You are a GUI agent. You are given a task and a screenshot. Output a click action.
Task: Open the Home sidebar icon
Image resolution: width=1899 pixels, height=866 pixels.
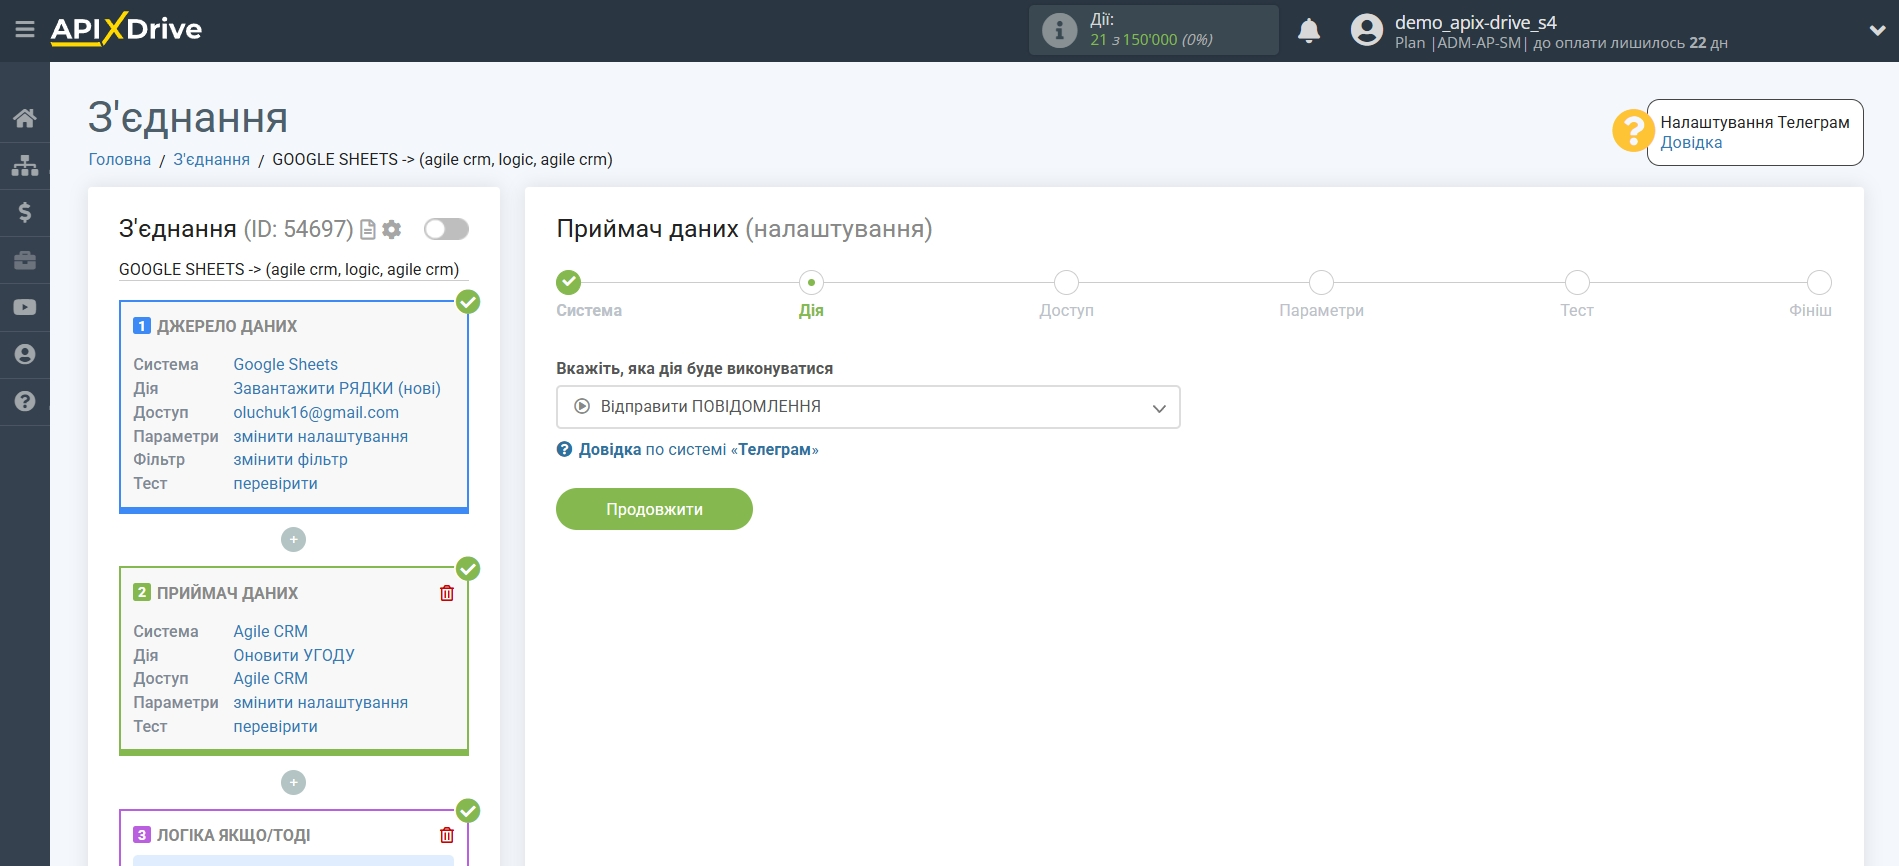click(x=25, y=118)
